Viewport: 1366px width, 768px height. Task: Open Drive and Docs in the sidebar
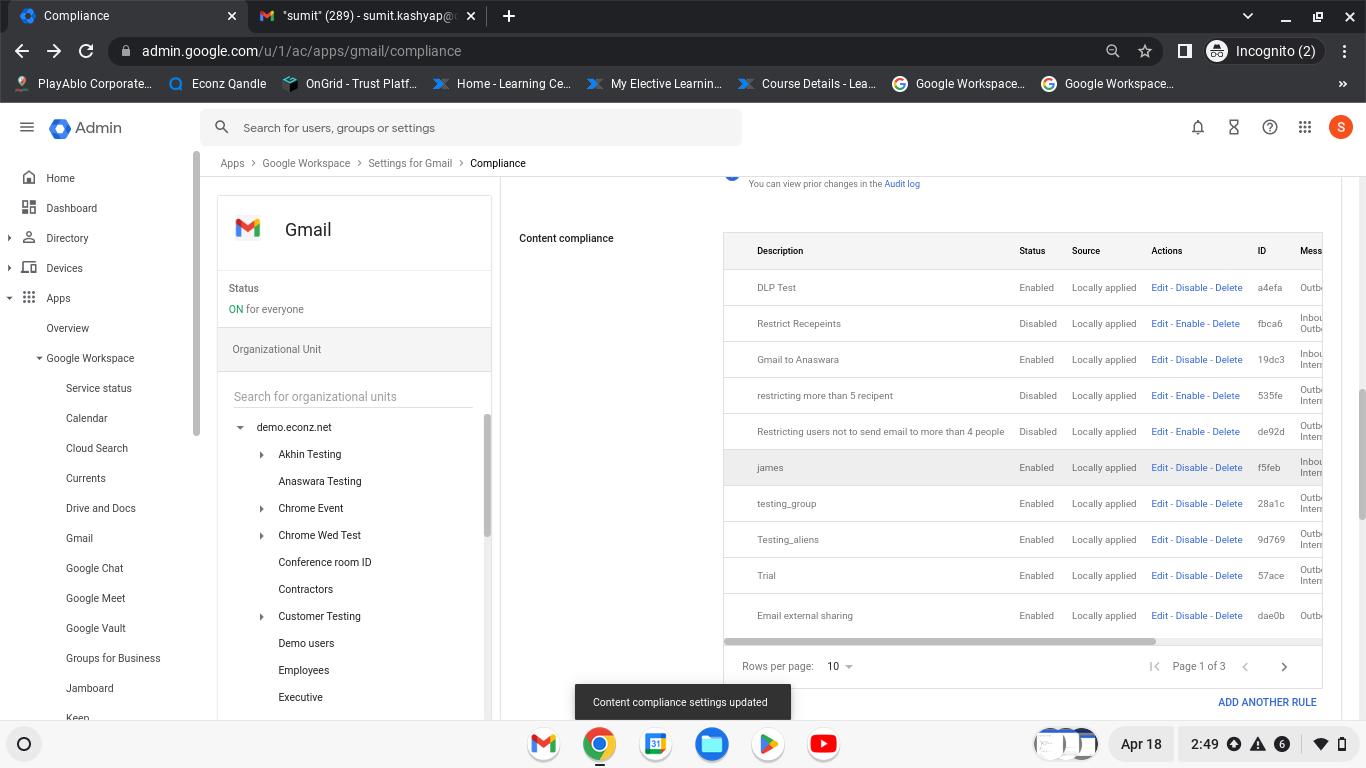[101, 508]
